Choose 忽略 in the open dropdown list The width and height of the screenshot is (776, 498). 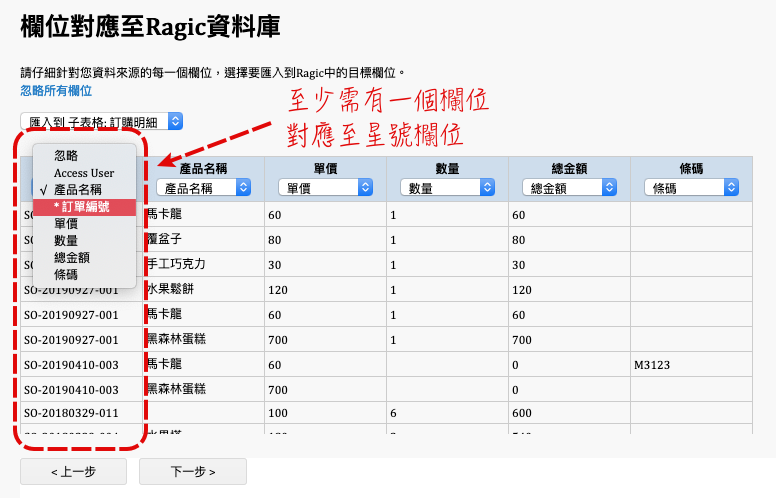(84, 156)
